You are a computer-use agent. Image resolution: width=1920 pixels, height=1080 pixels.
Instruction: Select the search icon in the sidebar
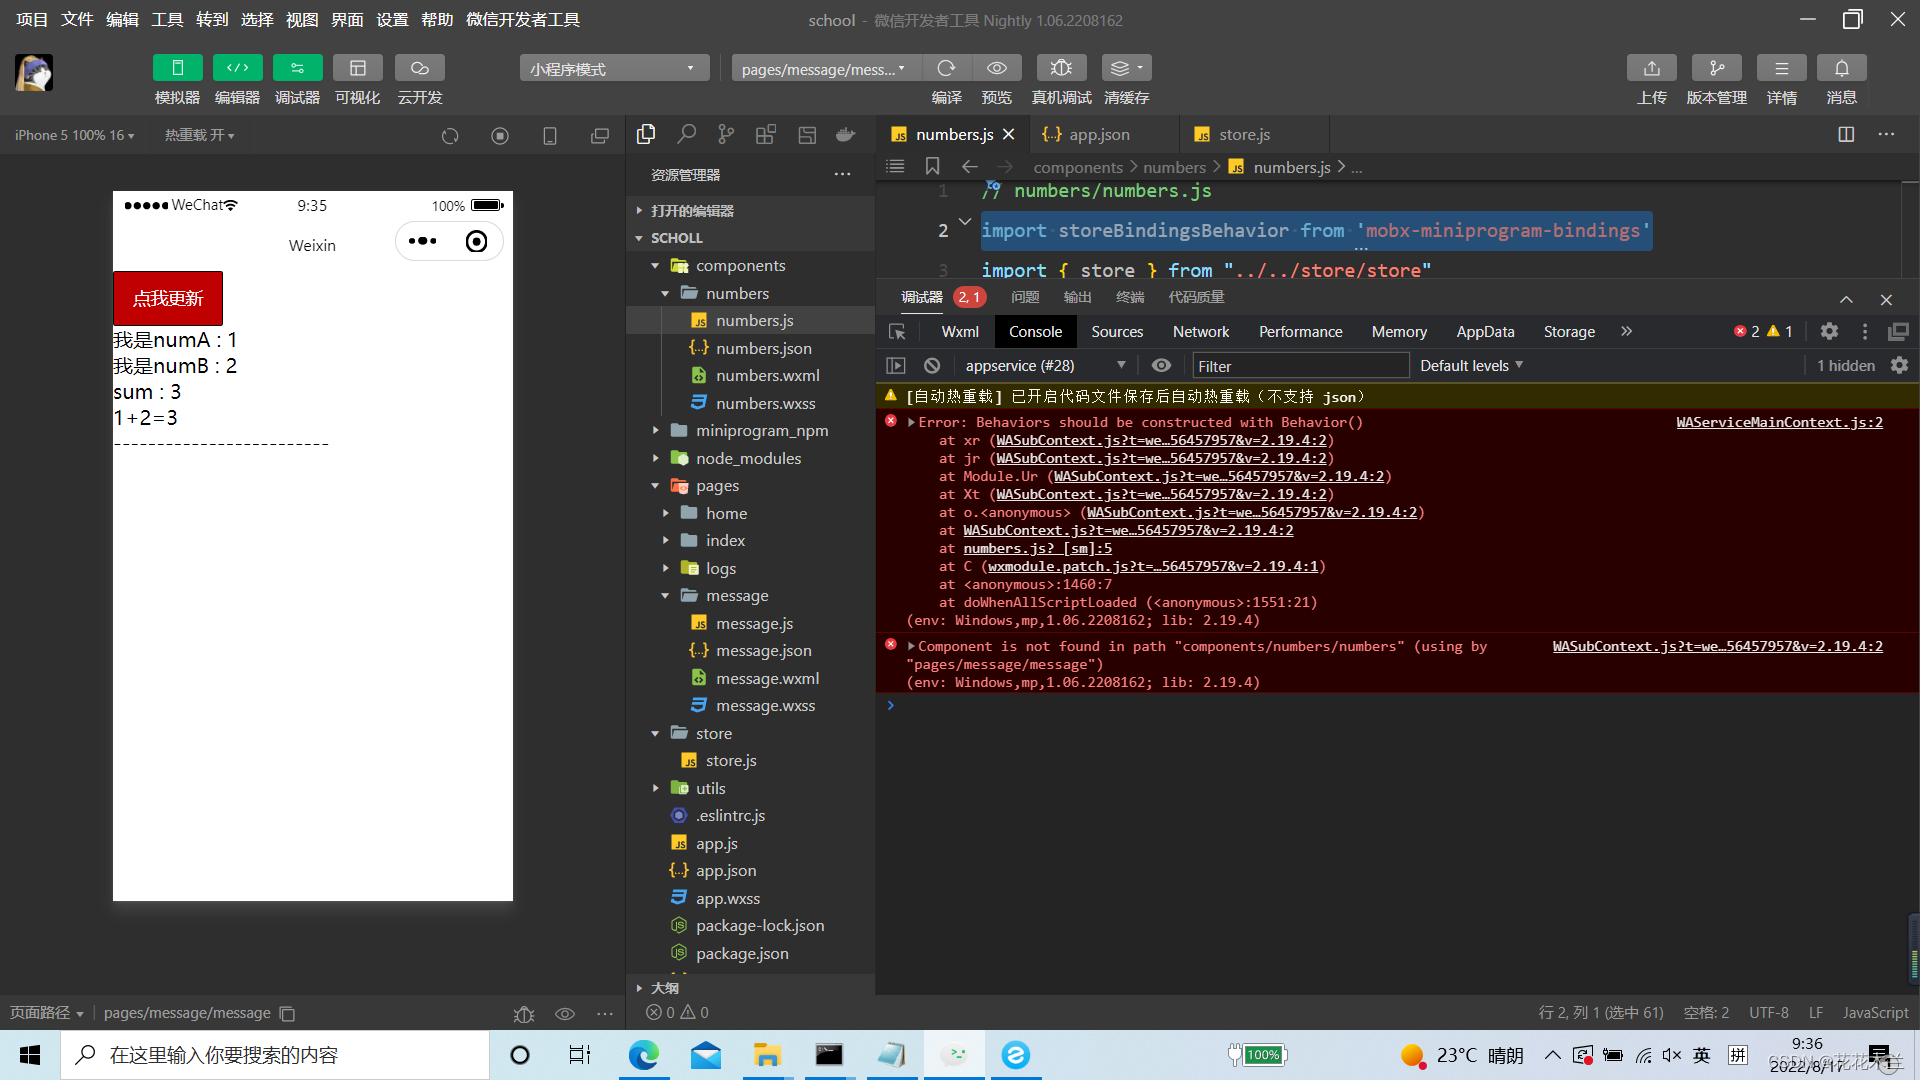(686, 133)
